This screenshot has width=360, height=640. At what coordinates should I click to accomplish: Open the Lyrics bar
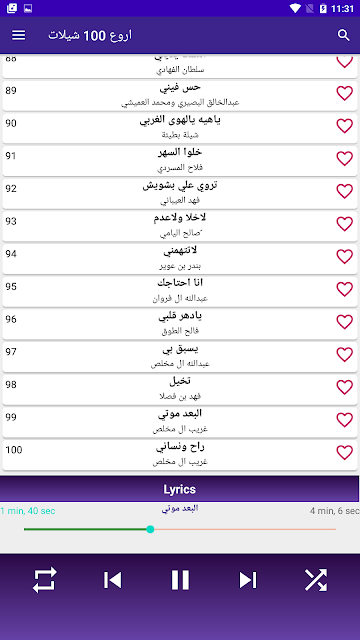180,489
